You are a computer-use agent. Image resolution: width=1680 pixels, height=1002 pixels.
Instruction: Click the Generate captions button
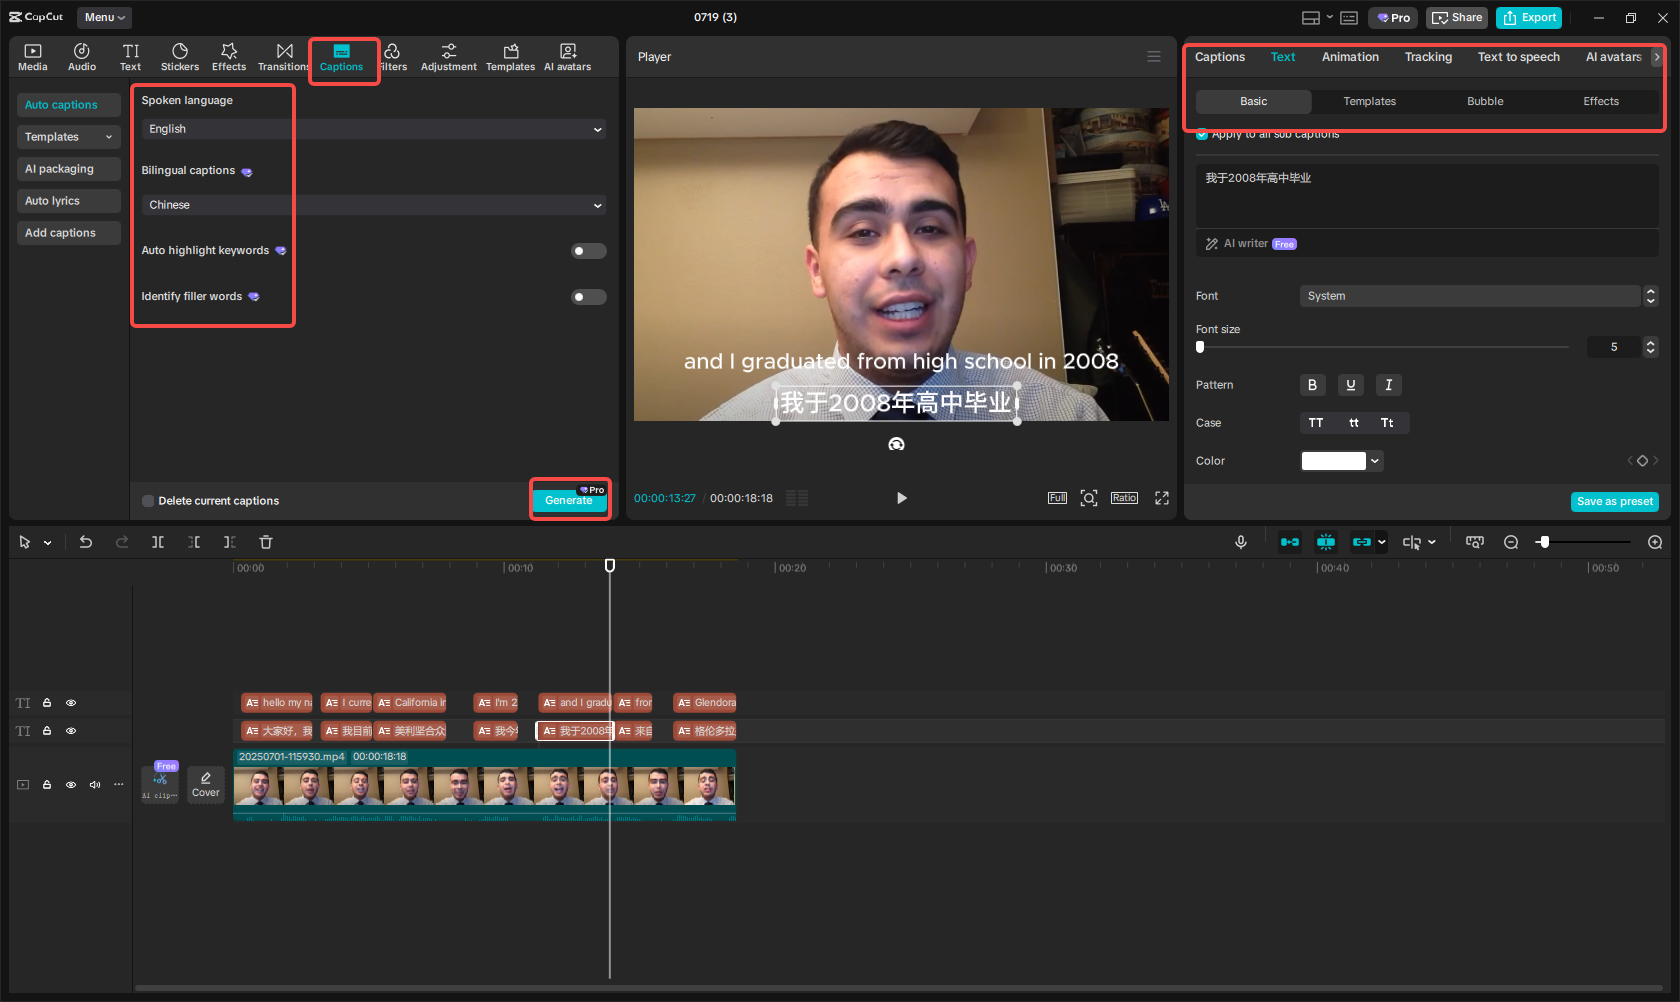(x=569, y=500)
